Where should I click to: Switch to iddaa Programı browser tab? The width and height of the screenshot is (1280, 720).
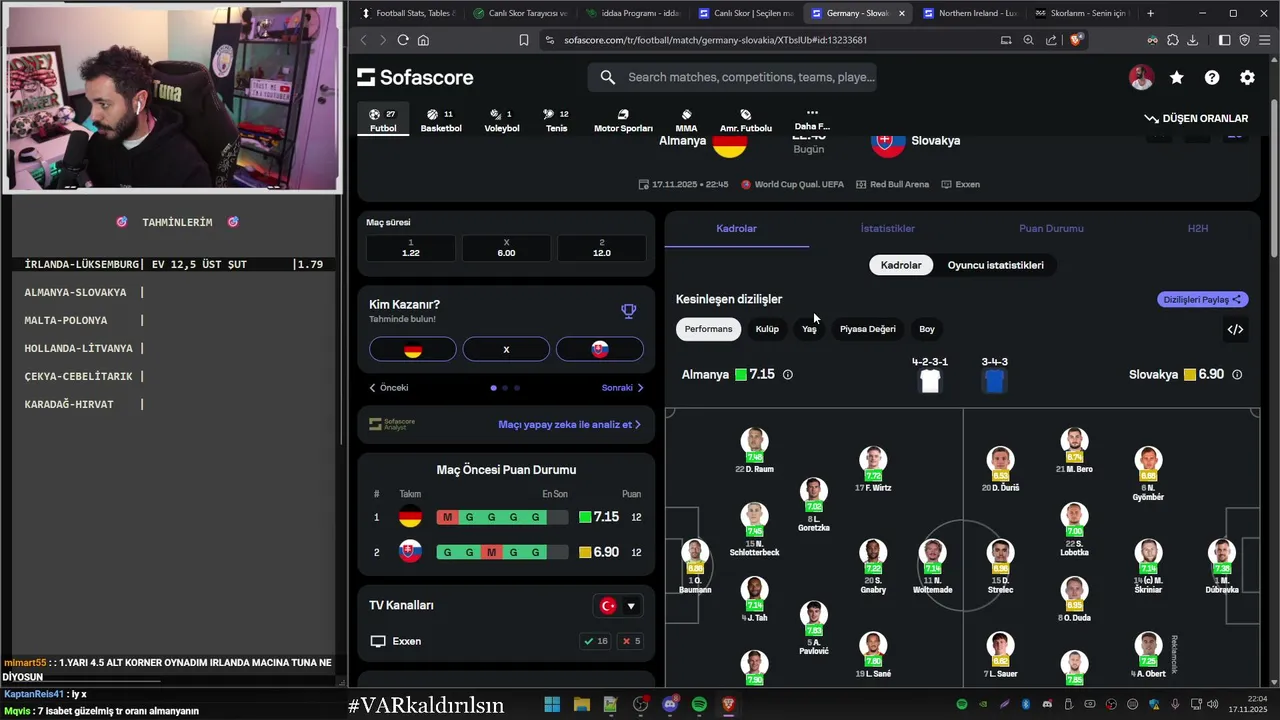pyautogui.click(x=634, y=13)
